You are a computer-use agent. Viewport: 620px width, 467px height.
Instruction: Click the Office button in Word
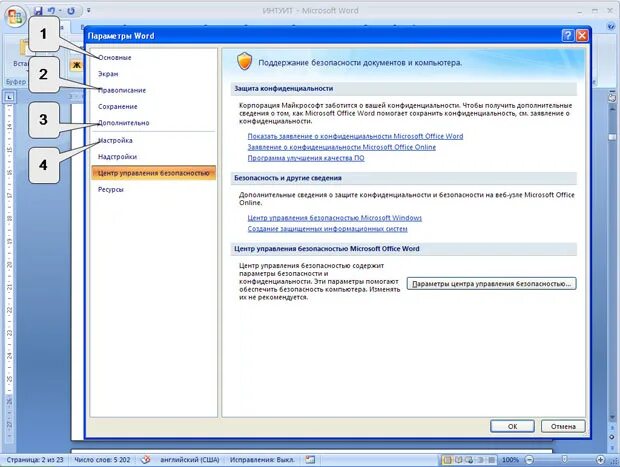click(15, 16)
